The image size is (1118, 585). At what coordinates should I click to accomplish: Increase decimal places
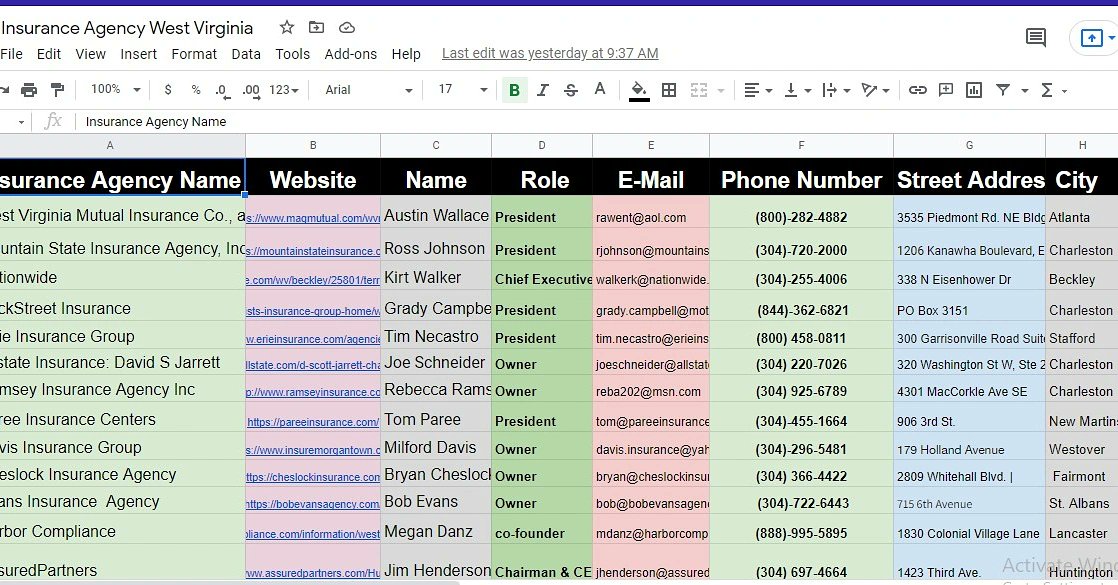[x=250, y=91]
